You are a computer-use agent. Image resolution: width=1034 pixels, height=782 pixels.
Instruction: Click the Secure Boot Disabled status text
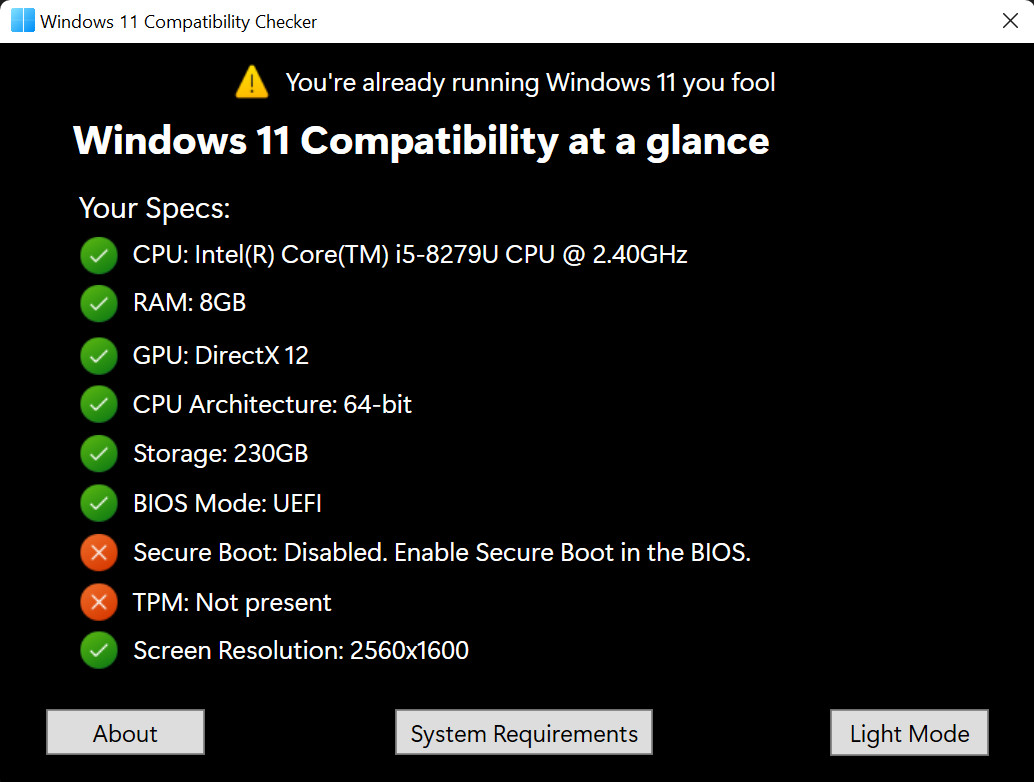(442, 553)
